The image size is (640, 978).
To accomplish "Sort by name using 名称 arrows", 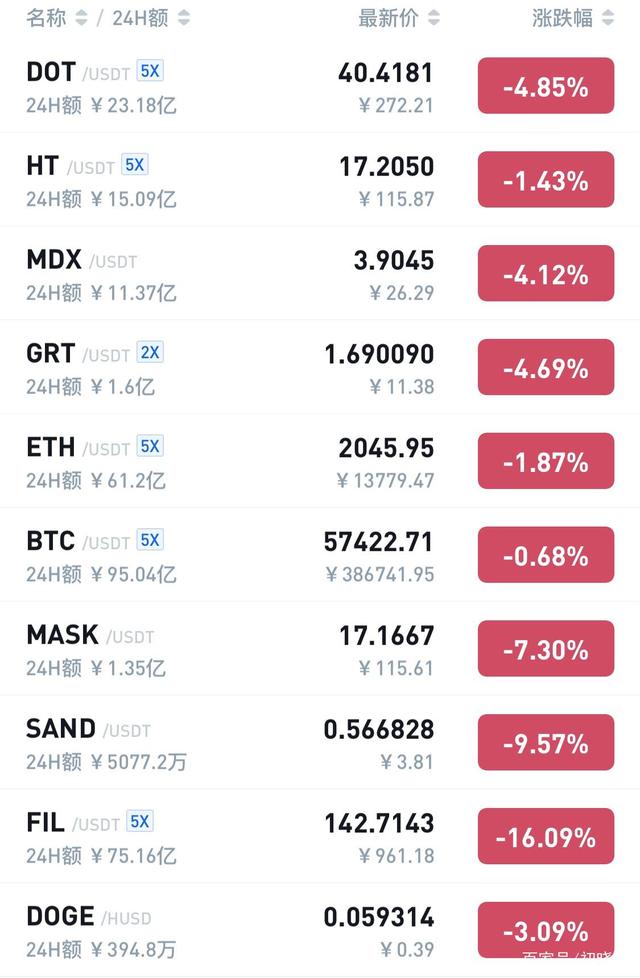I will click(81, 17).
